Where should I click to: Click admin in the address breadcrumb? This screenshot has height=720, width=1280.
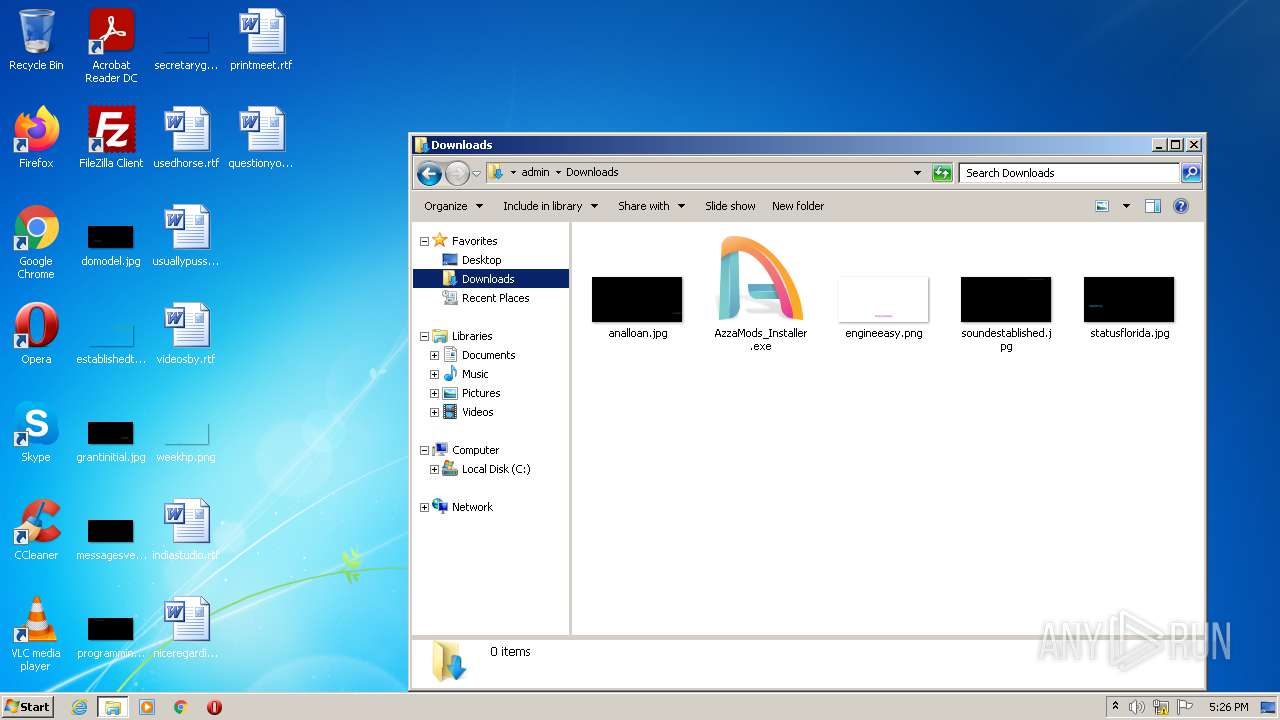tap(535, 172)
